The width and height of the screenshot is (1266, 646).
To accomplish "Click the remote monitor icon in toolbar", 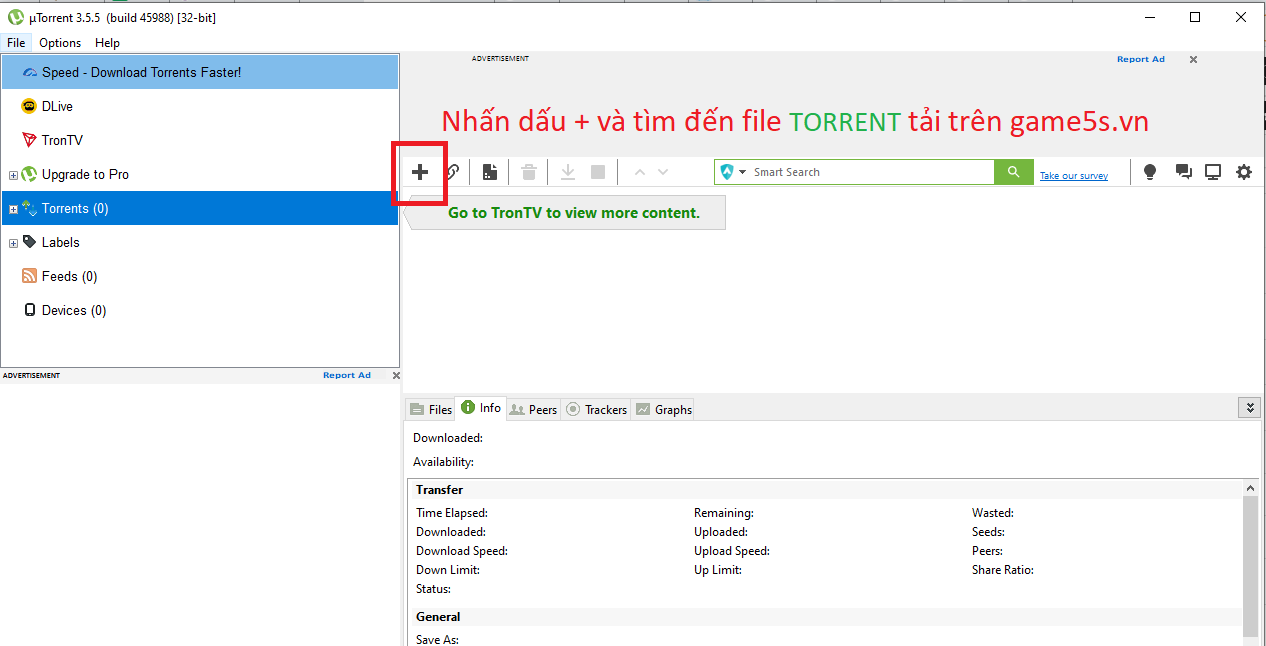I will [x=1213, y=172].
